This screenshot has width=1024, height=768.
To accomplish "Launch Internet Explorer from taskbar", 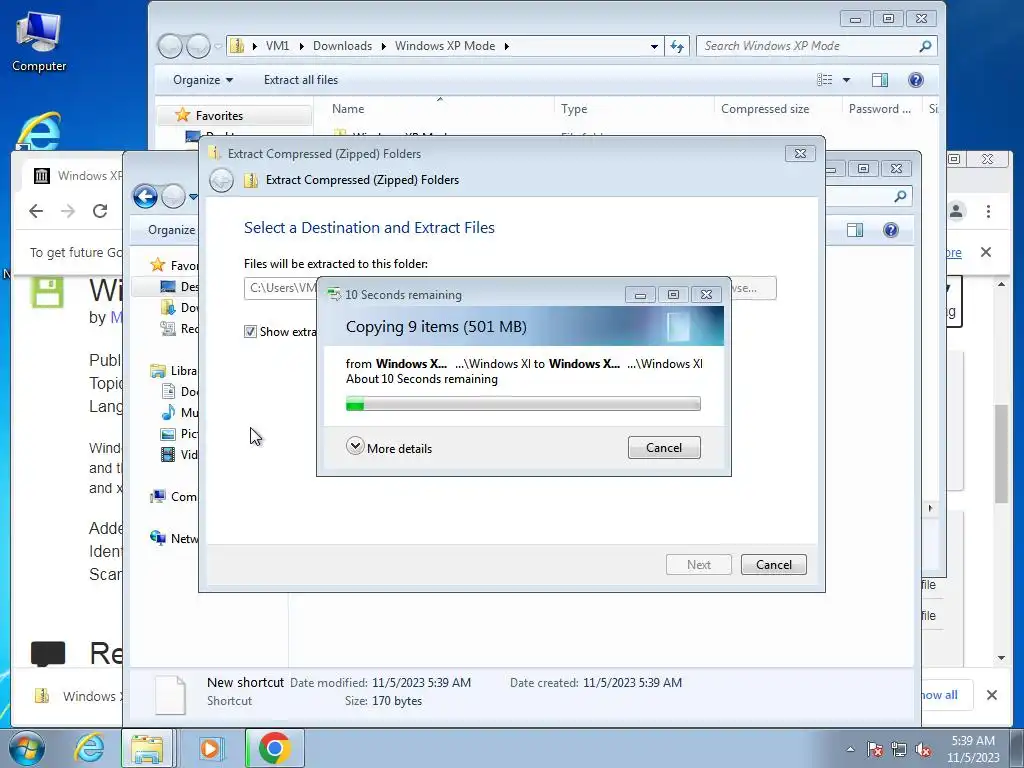I will pos(89,748).
